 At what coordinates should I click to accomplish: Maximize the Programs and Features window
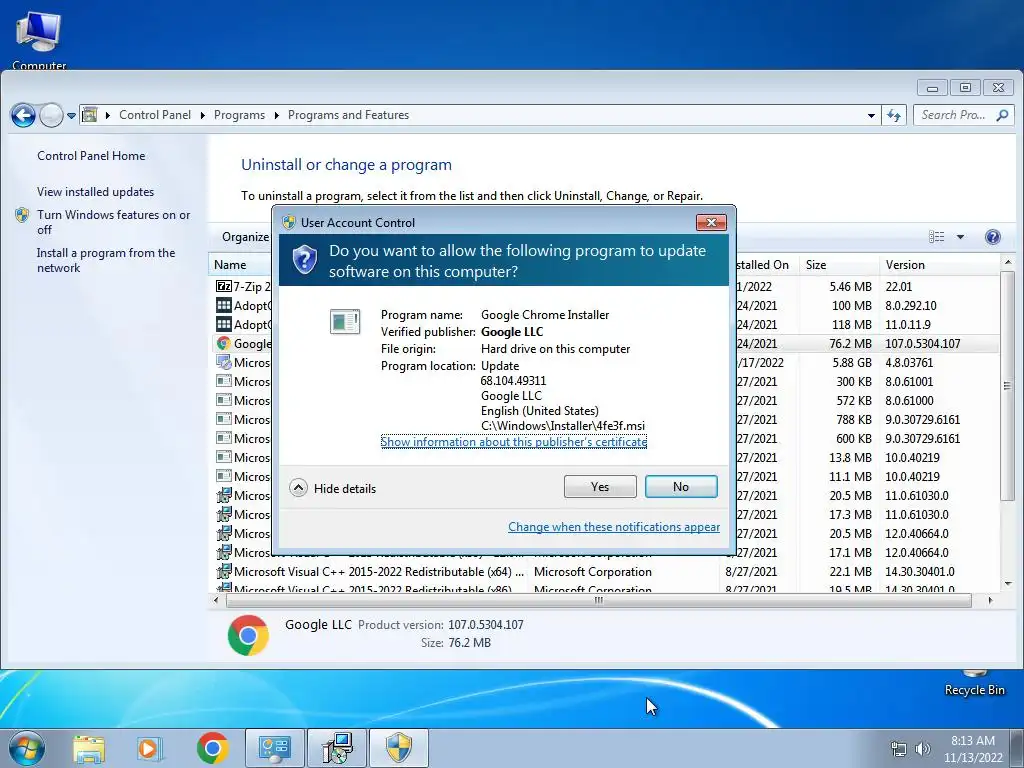965,88
